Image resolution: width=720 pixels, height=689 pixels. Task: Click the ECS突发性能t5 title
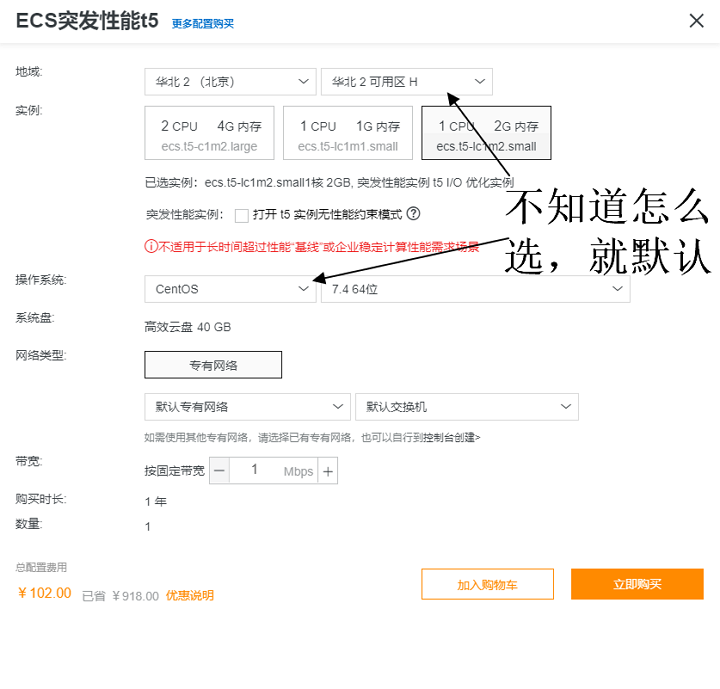87,21
